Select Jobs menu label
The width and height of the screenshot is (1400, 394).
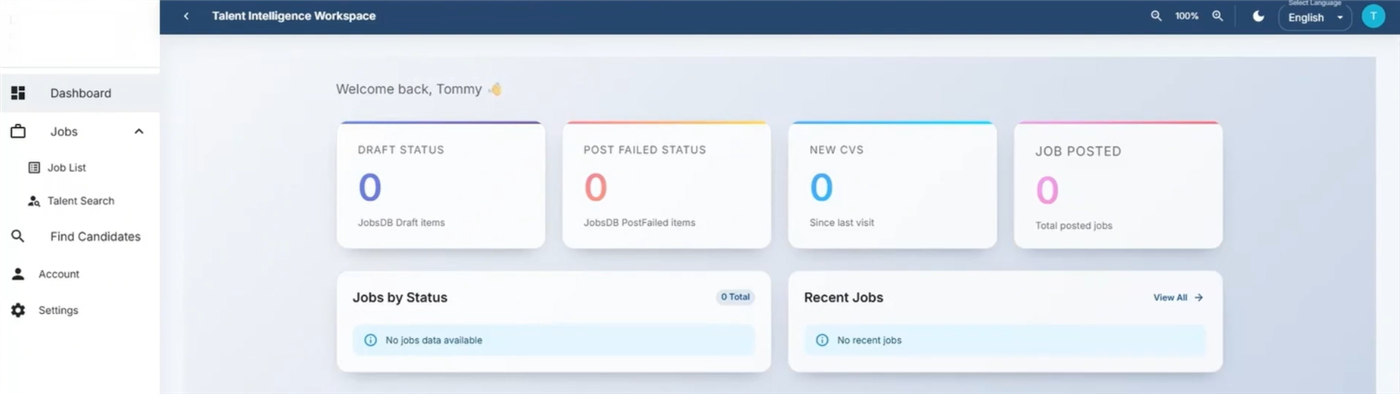[x=64, y=131]
